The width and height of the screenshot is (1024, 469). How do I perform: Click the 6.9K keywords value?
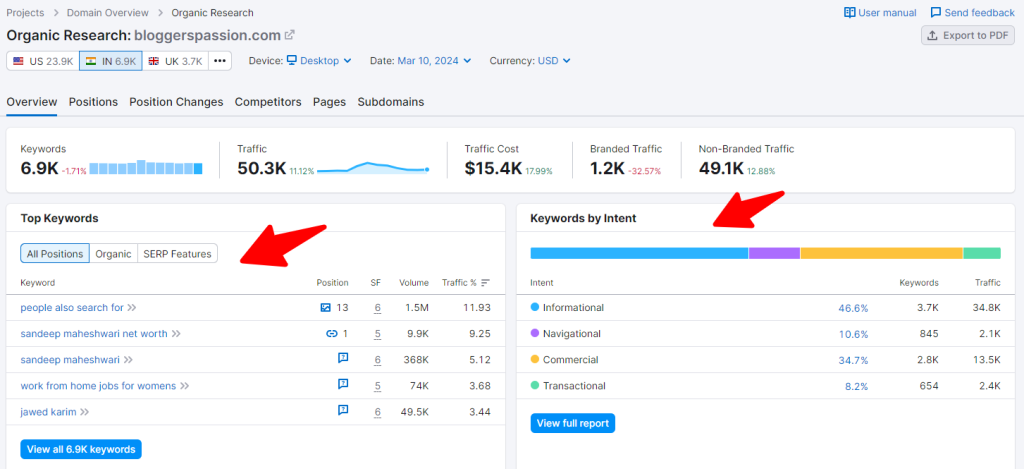coord(39,169)
